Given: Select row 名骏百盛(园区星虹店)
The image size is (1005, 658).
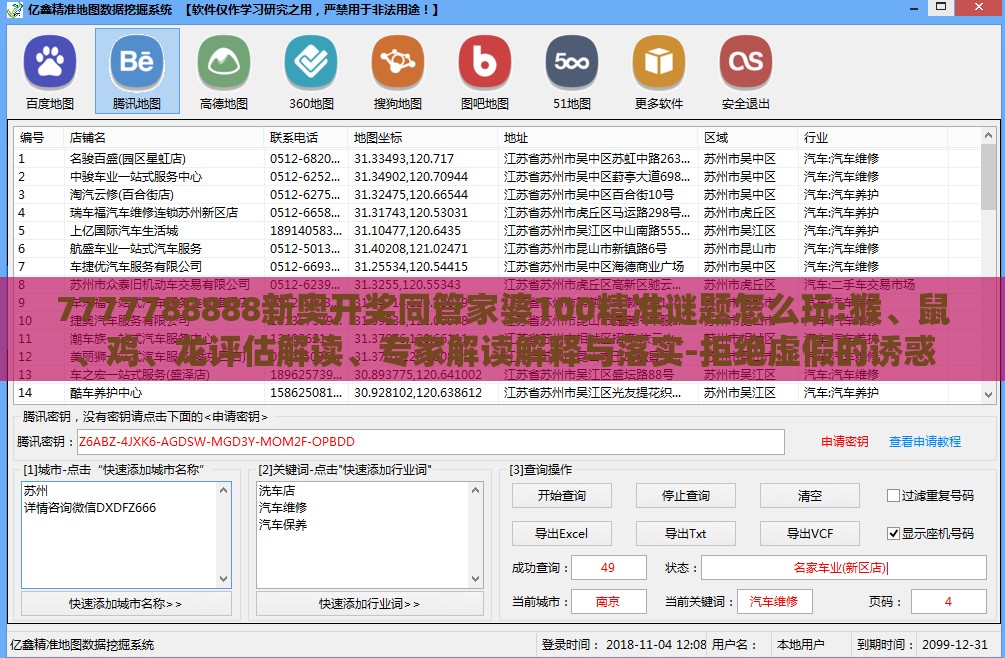Looking at the screenshot, I should click(497, 158).
